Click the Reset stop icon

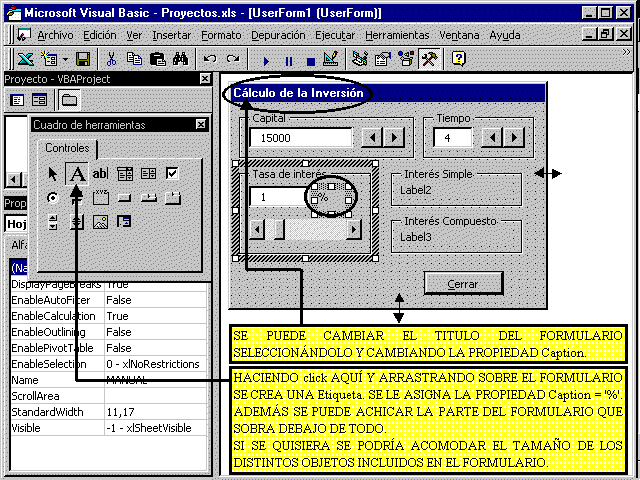point(311,61)
